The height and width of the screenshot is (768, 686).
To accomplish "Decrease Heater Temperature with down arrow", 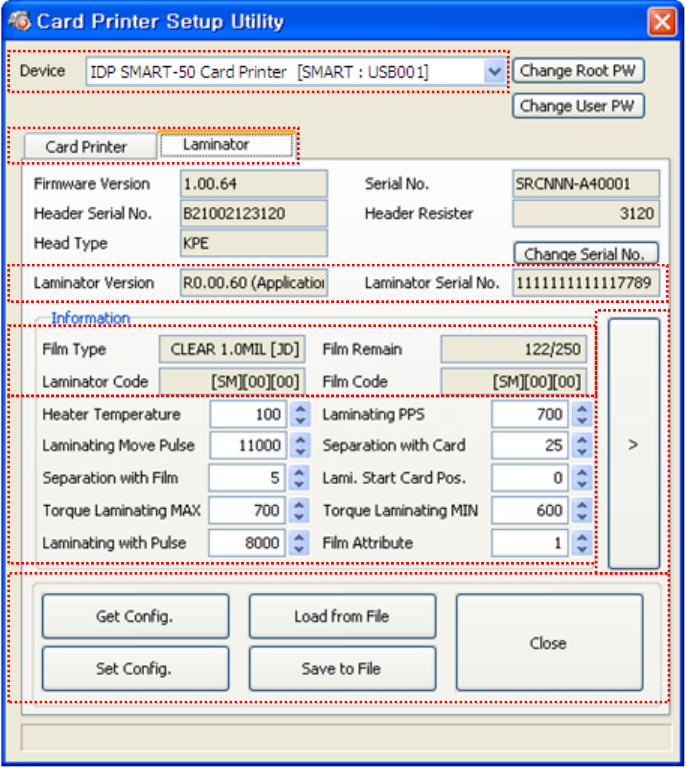I will coord(300,421).
